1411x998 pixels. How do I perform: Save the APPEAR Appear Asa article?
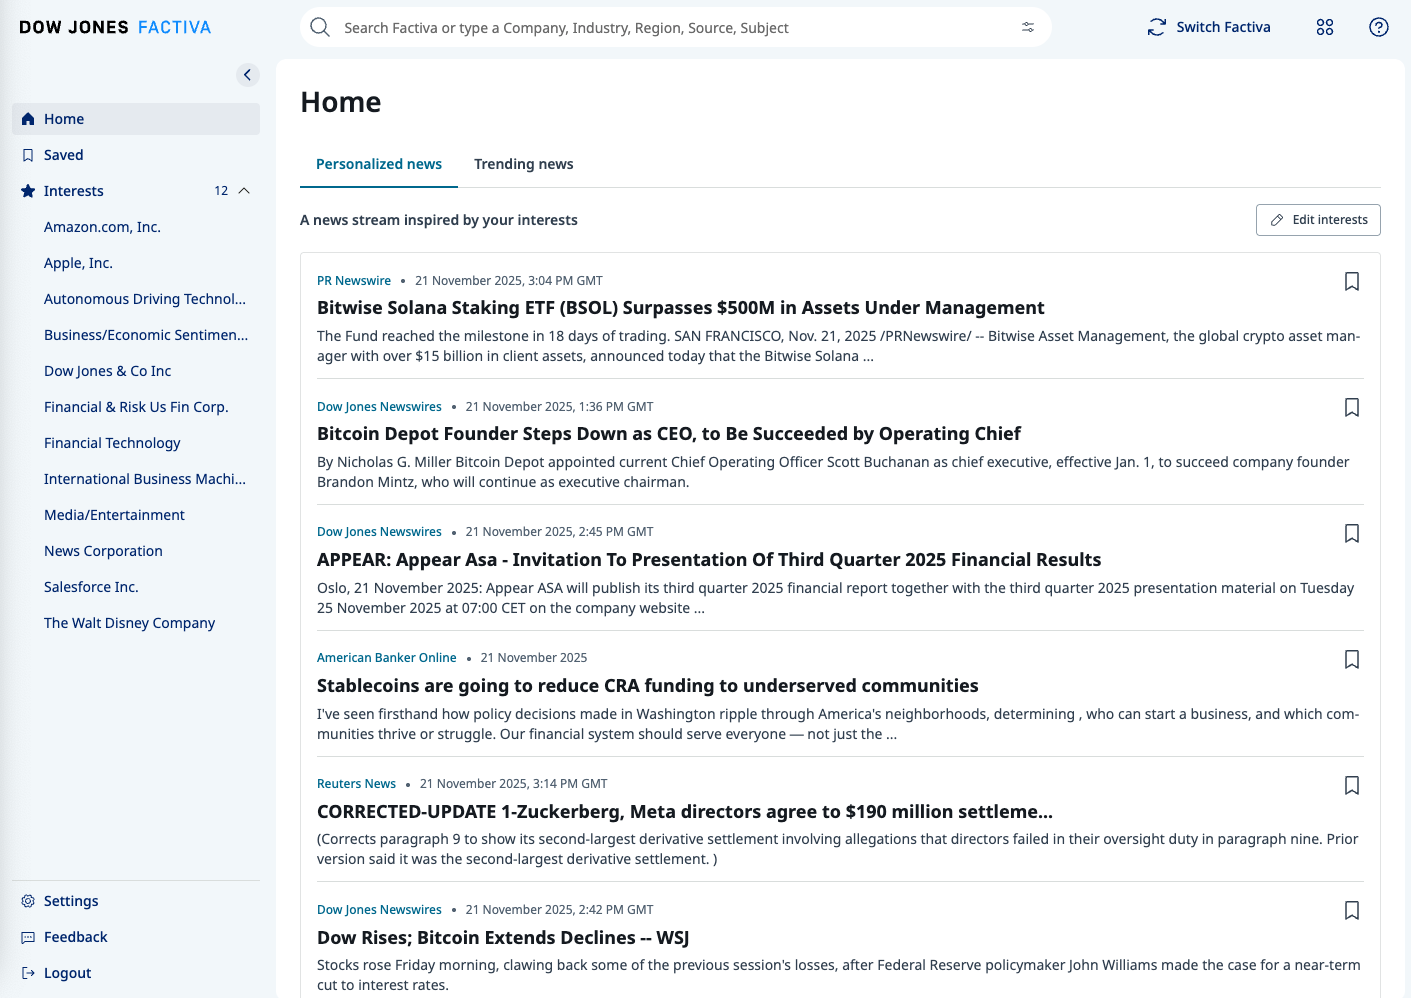pyautogui.click(x=1352, y=534)
